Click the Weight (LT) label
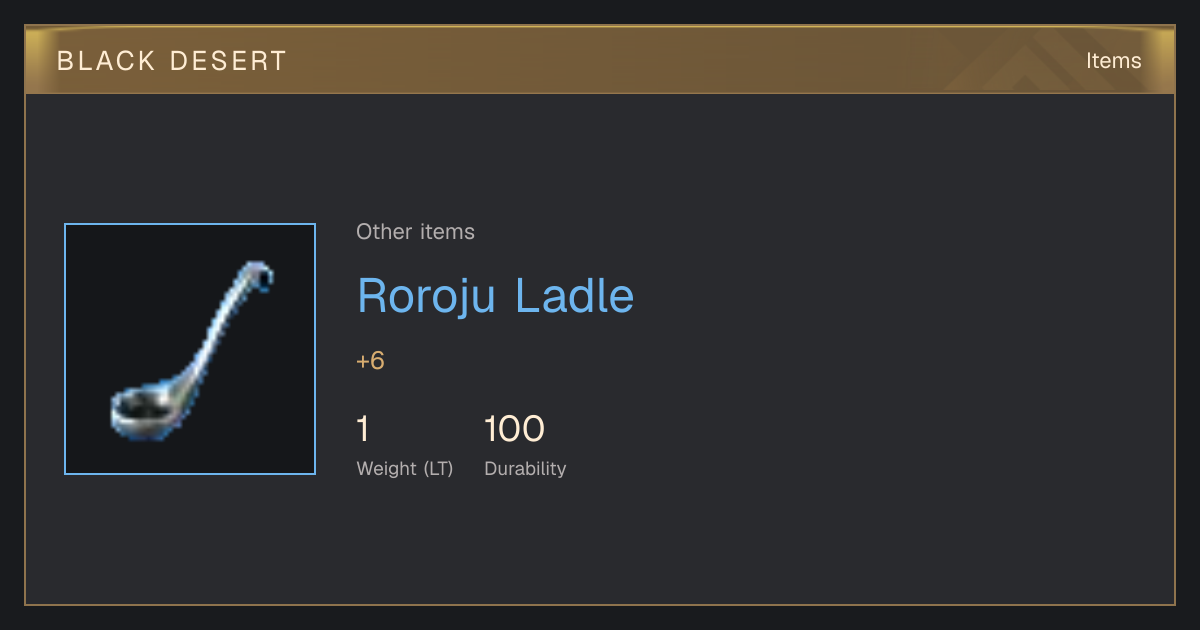Image resolution: width=1200 pixels, height=630 pixels. tap(405, 469)
